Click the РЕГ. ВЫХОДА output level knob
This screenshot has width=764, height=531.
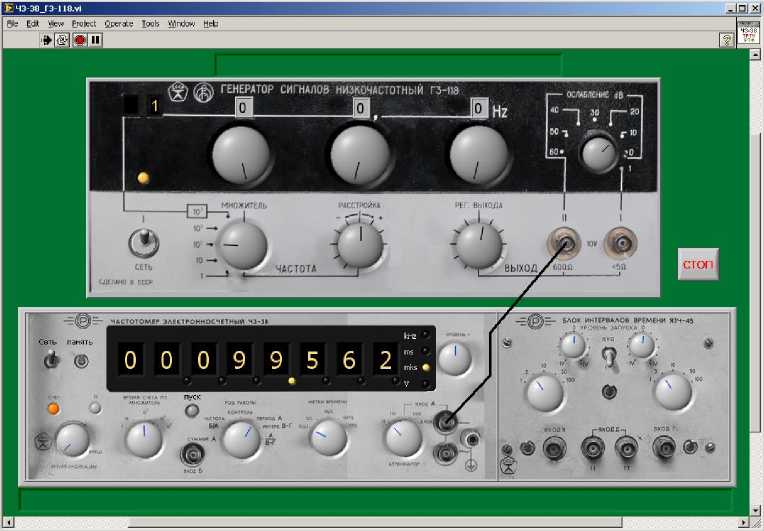(479, 245)
